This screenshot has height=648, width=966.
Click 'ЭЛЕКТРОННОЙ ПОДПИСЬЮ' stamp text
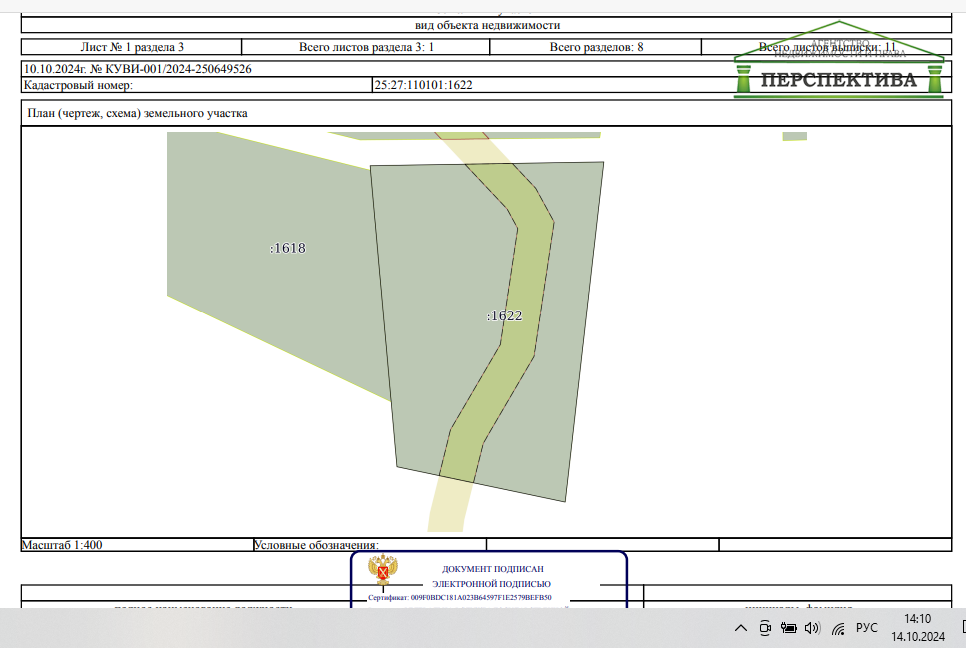coord(491,584)
